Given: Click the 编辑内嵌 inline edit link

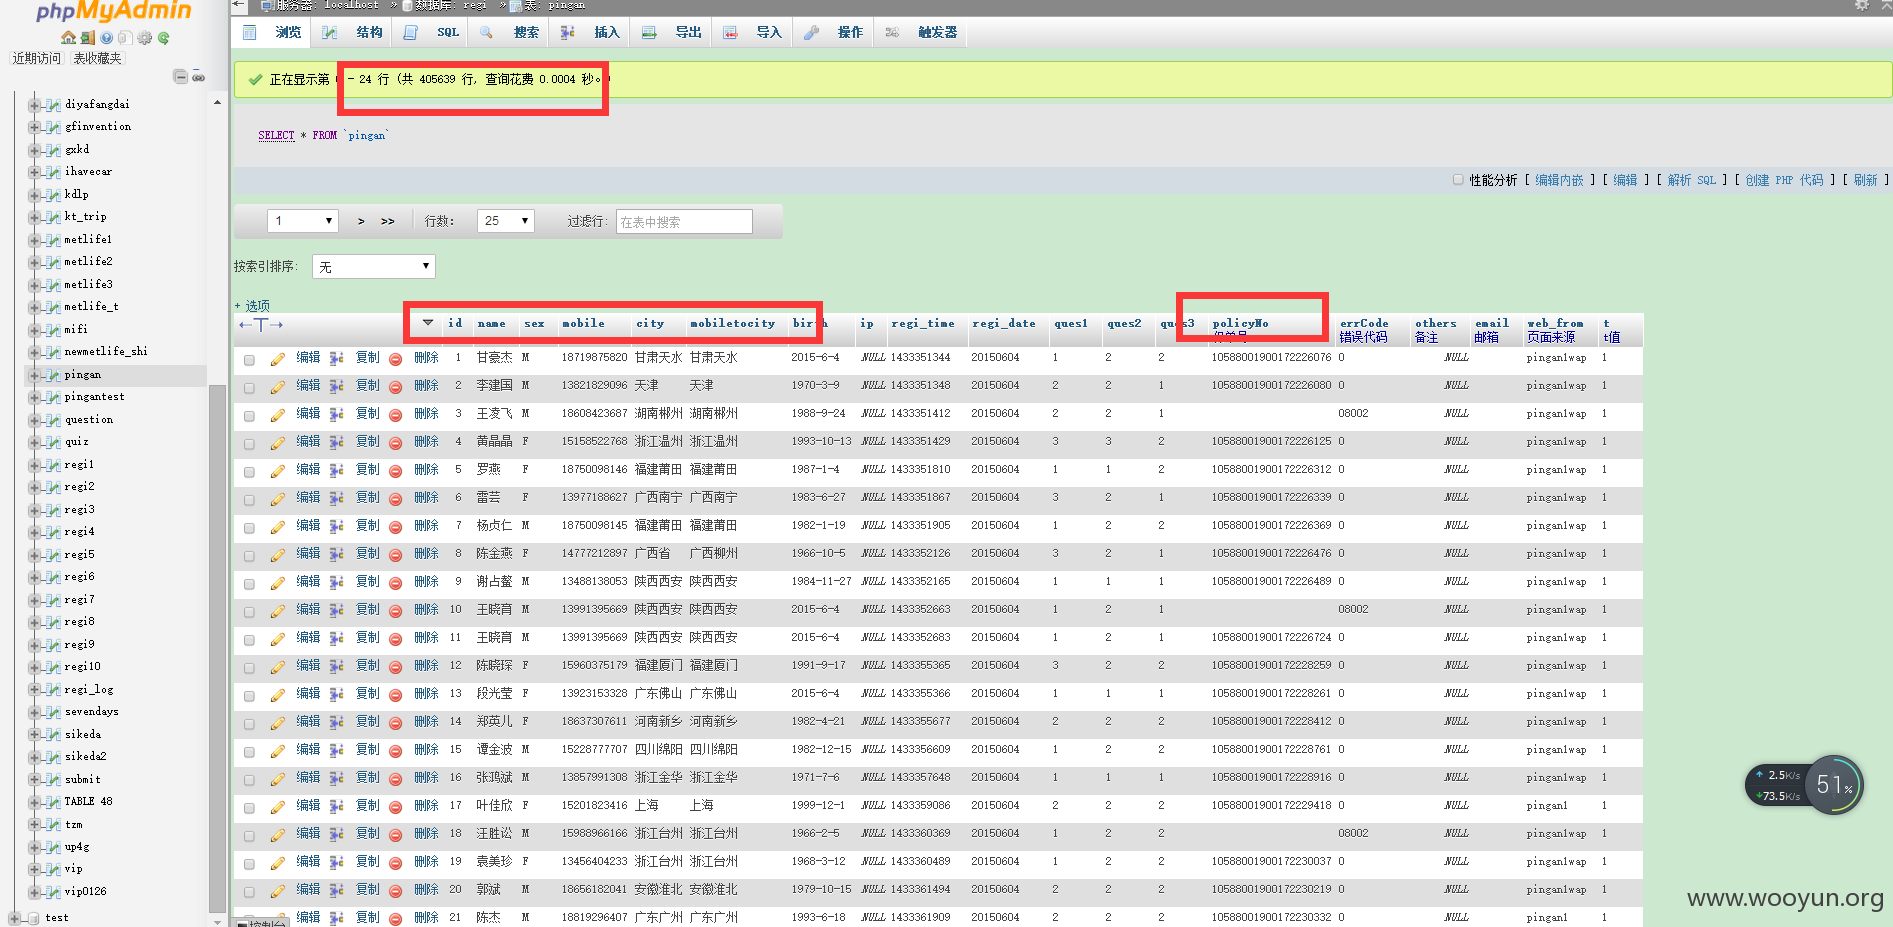Looking at the screenshot, I should pos(1559,181).
